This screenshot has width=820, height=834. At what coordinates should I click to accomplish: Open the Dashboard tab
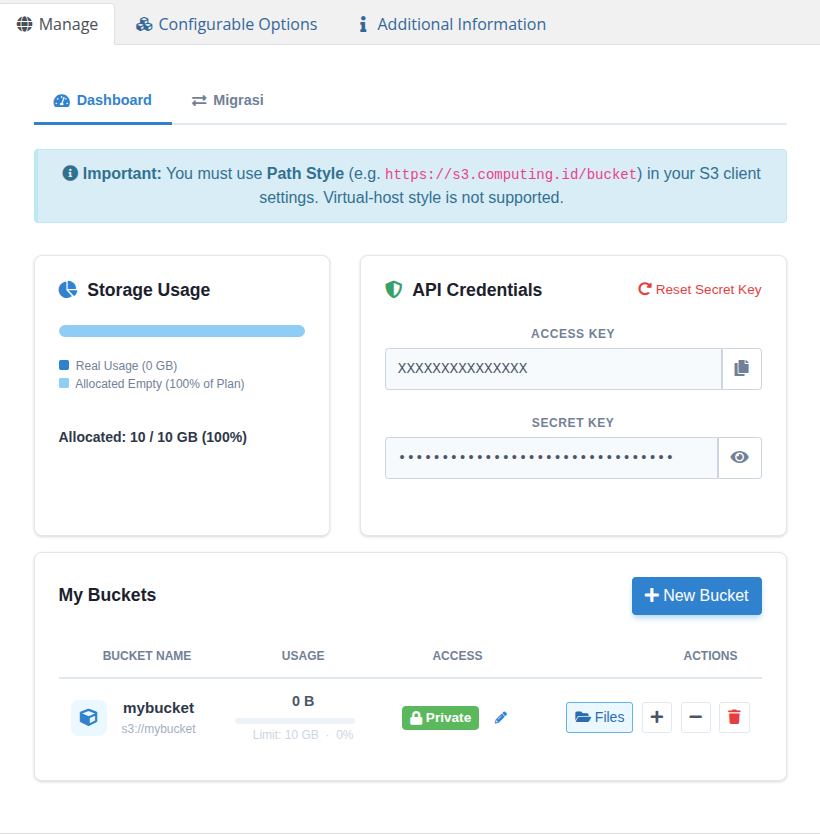[103, 100]
